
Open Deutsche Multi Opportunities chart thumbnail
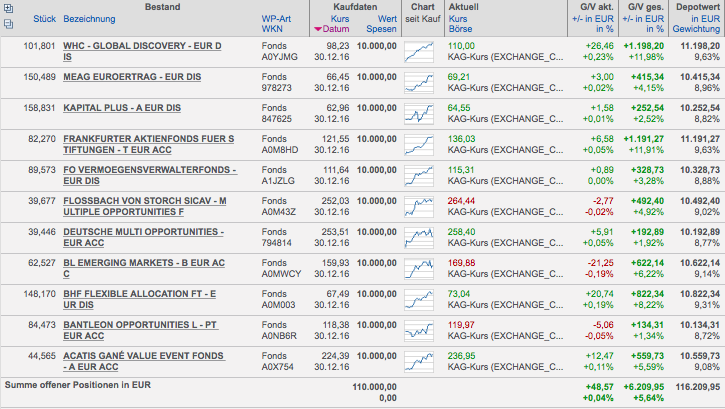click(419, 238)
